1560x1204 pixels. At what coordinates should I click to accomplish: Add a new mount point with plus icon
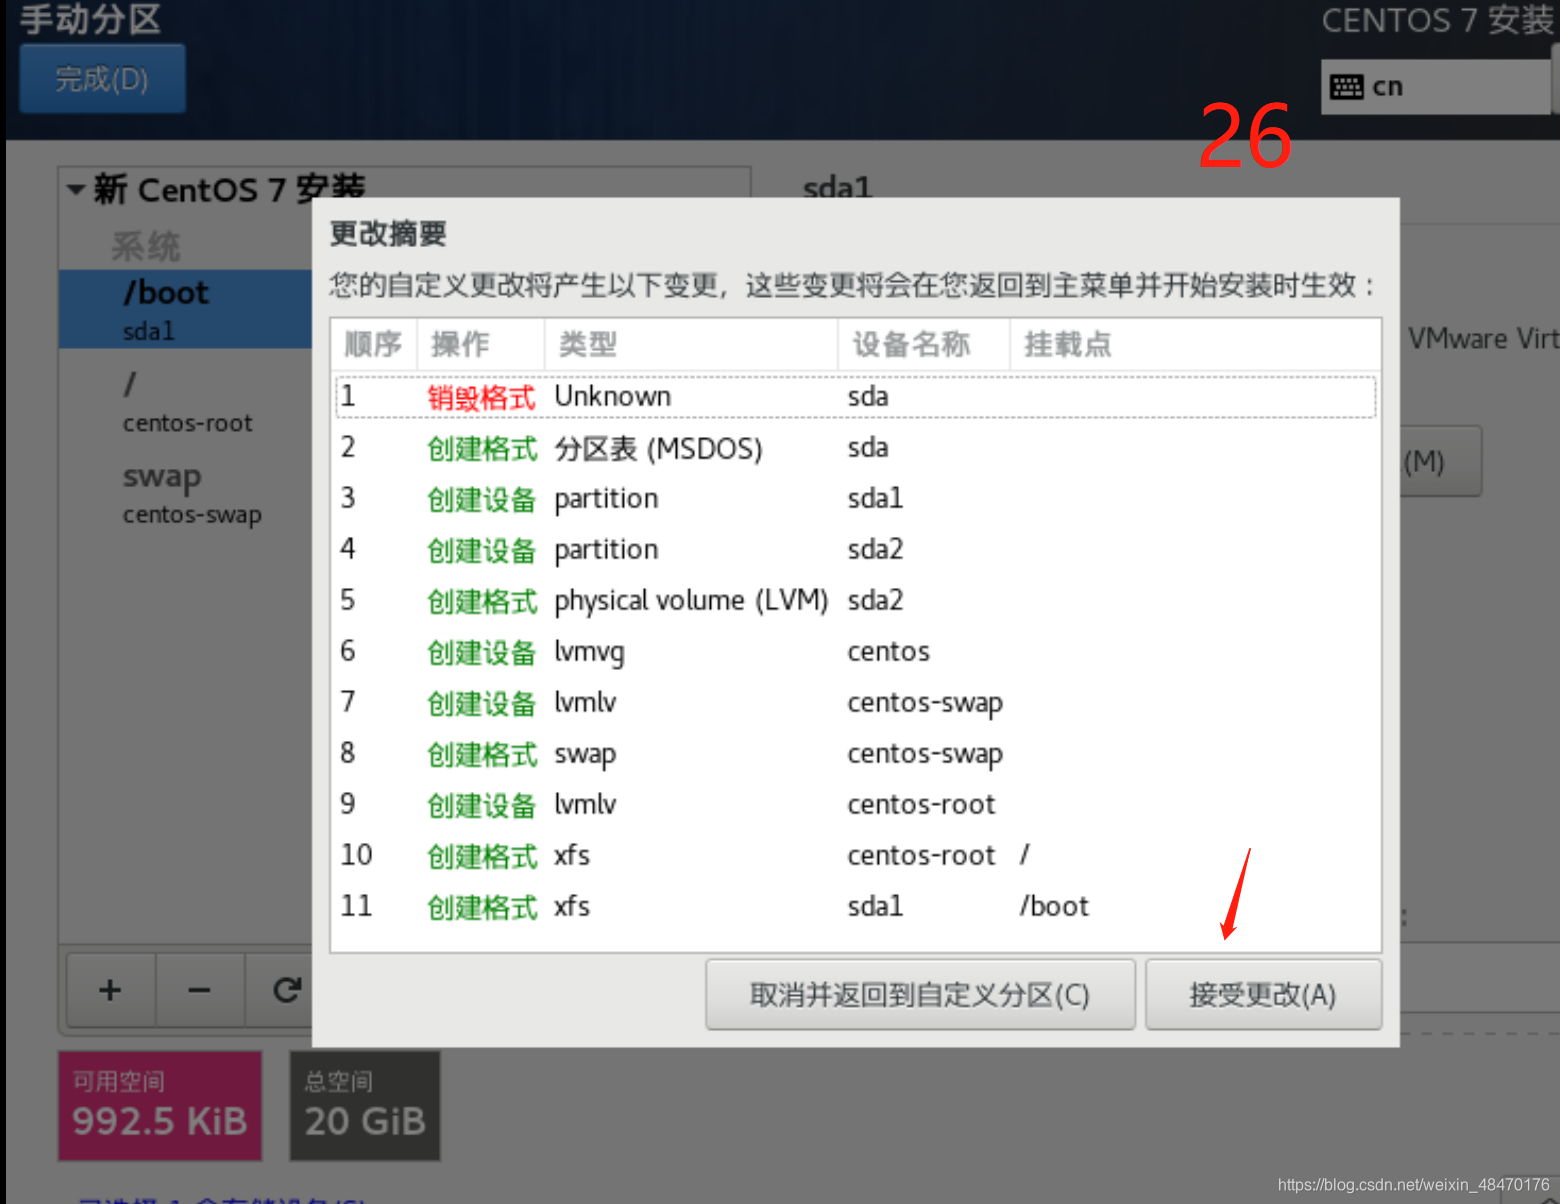[x=110, y=990]
